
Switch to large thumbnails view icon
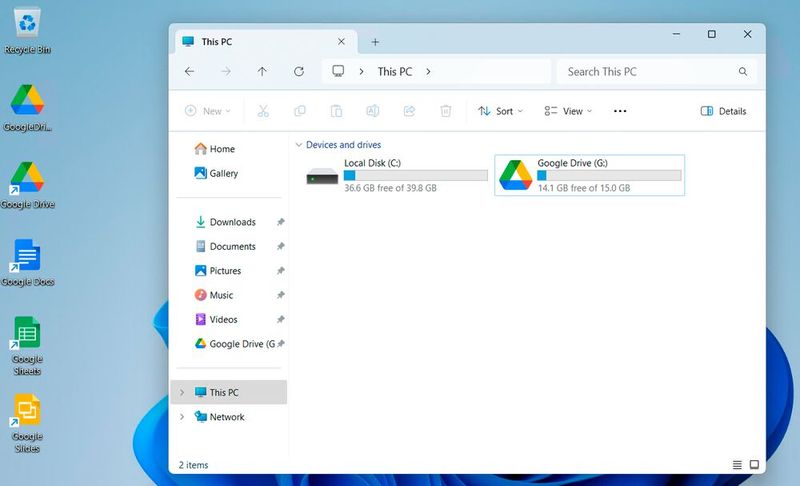pos(754,465)
